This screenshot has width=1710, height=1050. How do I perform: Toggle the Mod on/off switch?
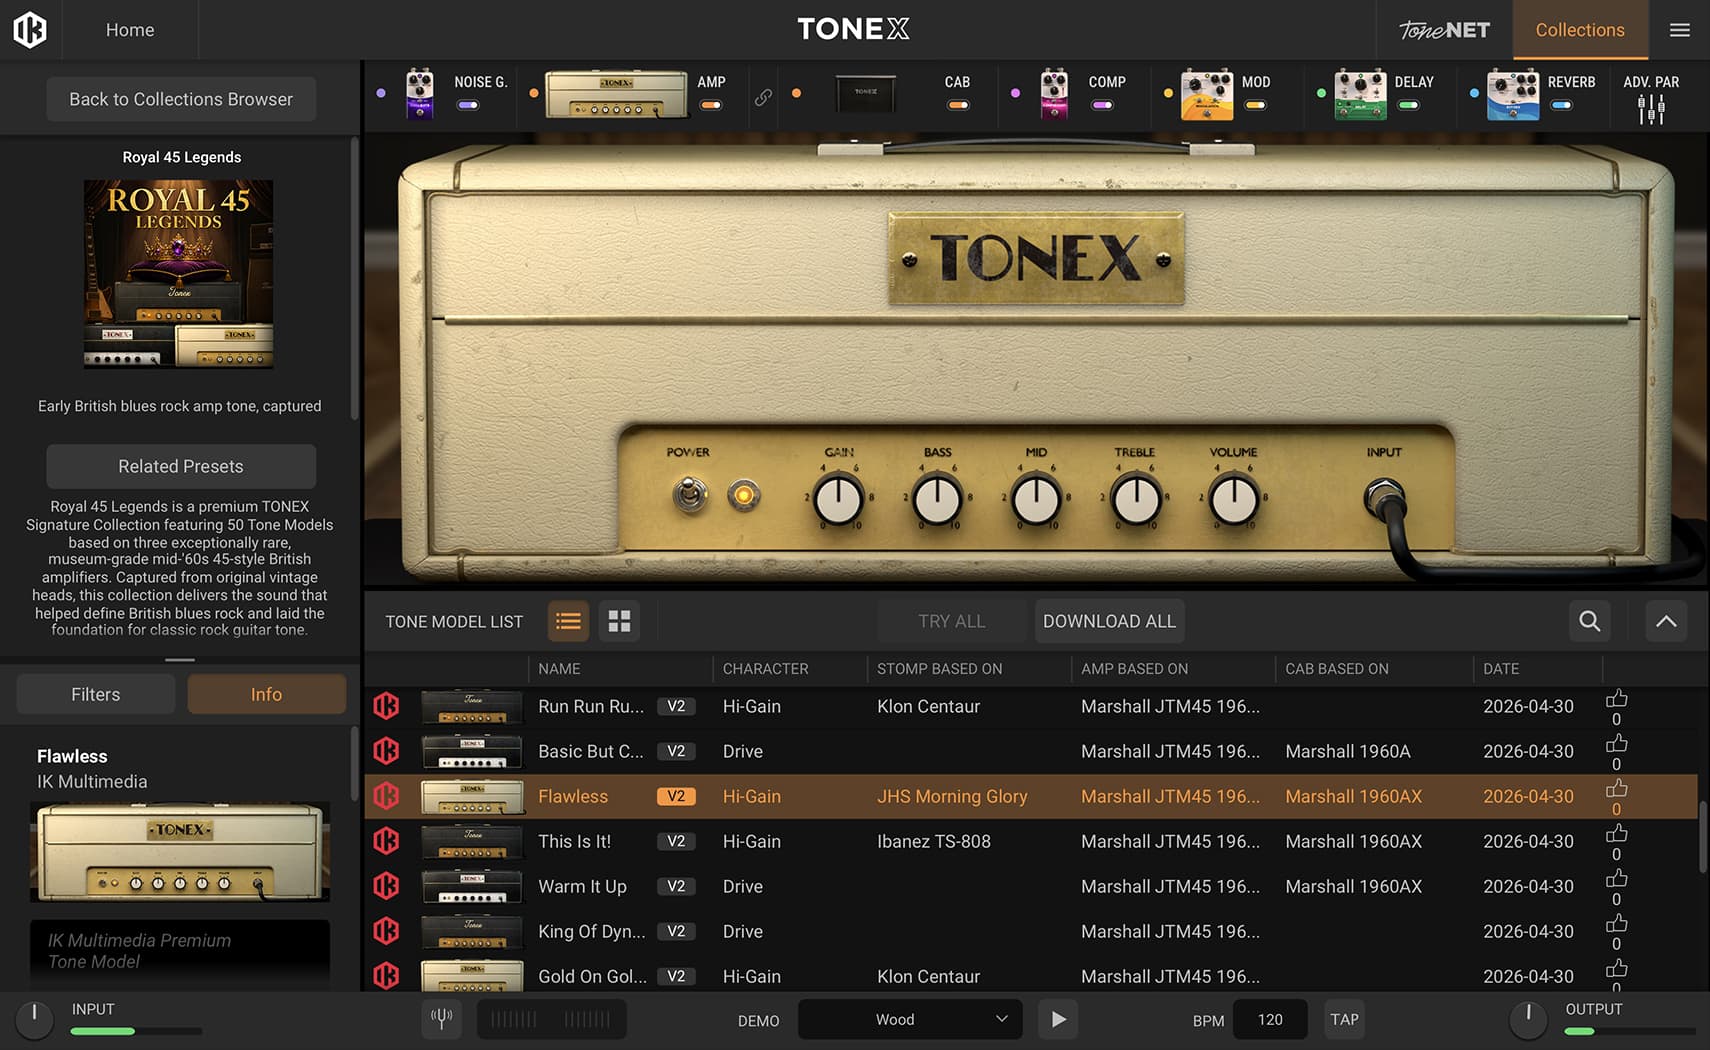[x=1255, y=105]
